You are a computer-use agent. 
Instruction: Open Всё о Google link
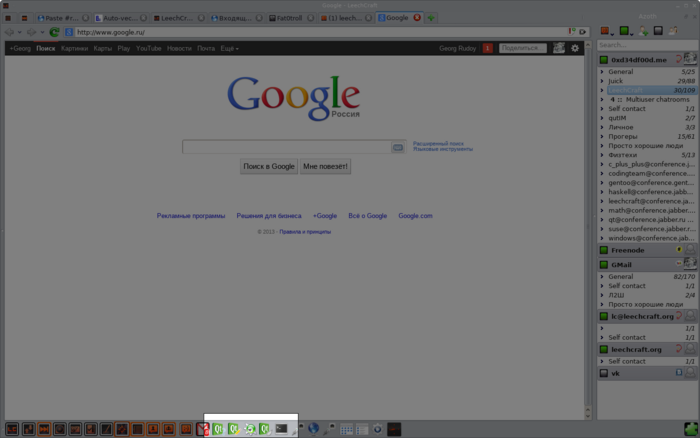click(x=367, y=216)
